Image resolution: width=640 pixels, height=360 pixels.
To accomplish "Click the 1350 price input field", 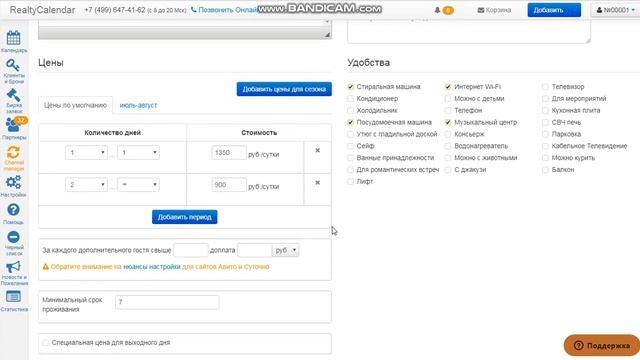I will tap(229, 153).
